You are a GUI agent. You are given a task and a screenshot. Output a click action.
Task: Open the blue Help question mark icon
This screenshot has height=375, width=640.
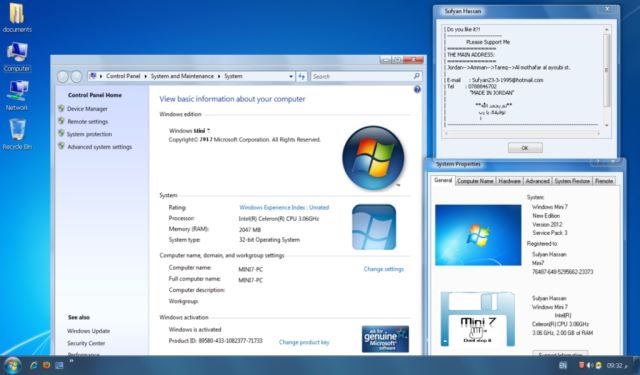click(x=417, y=89)
